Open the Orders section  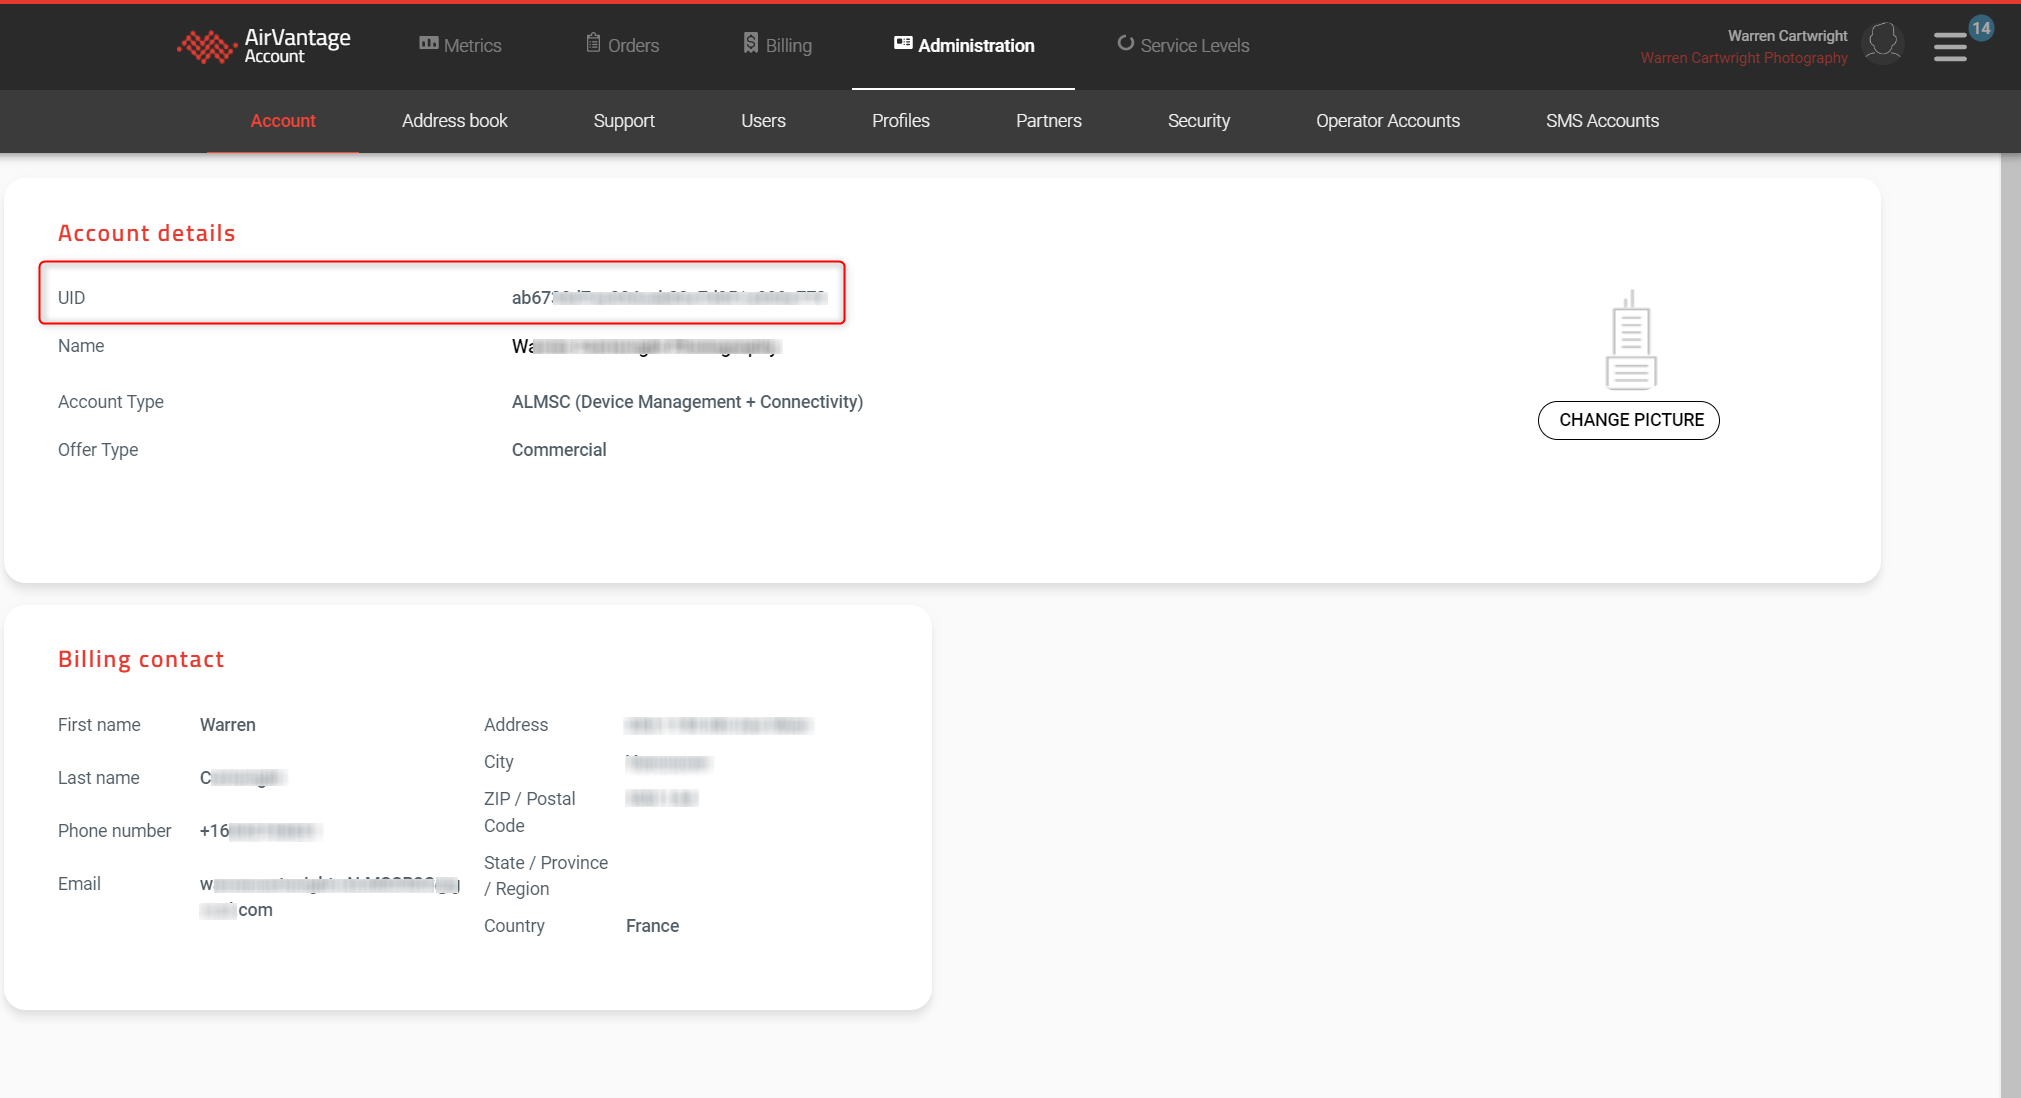click(x=622, y=45)
